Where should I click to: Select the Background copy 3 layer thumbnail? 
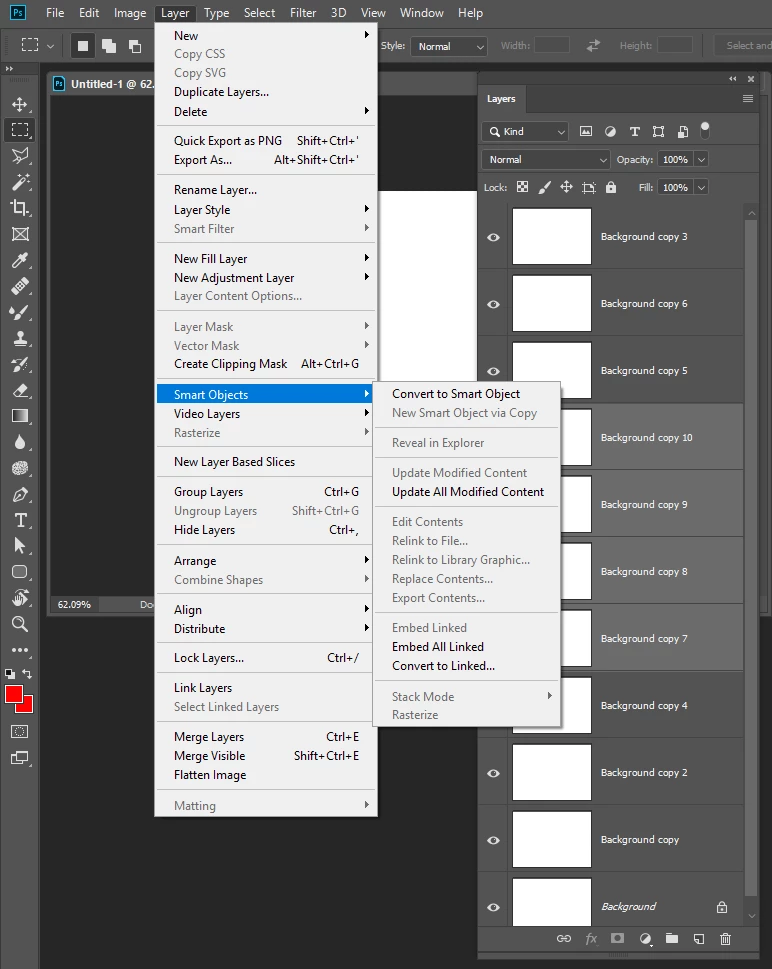pos(552,237)
